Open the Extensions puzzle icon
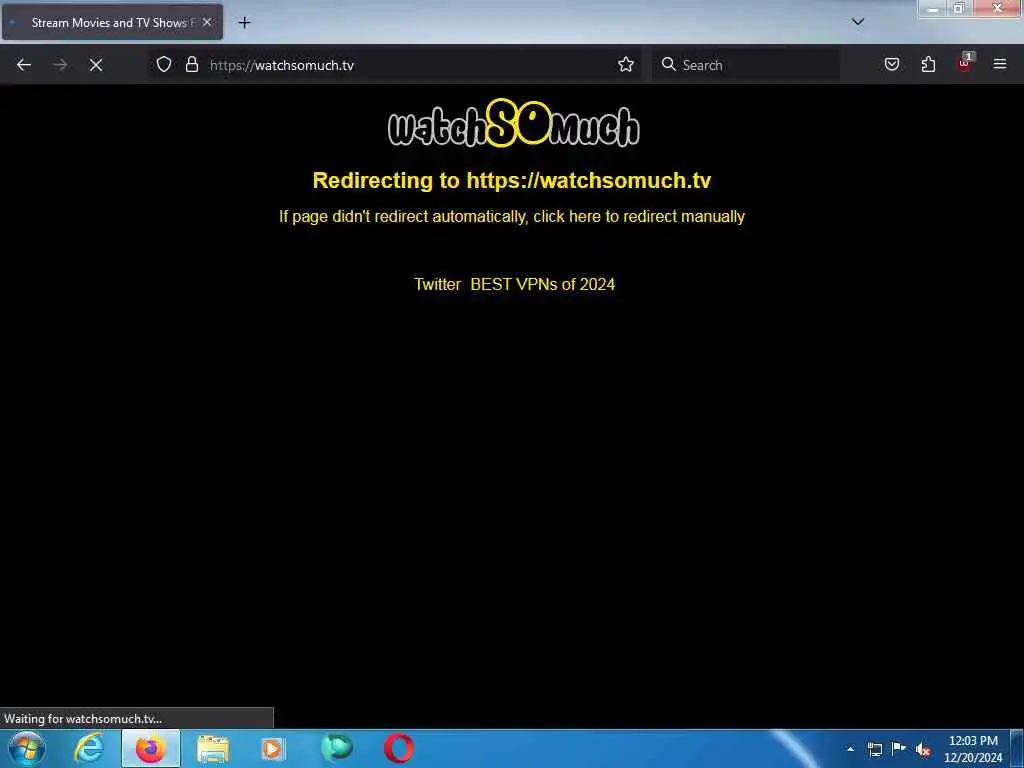The height and width of the screenshot is (768, 1024). [928, 64]
